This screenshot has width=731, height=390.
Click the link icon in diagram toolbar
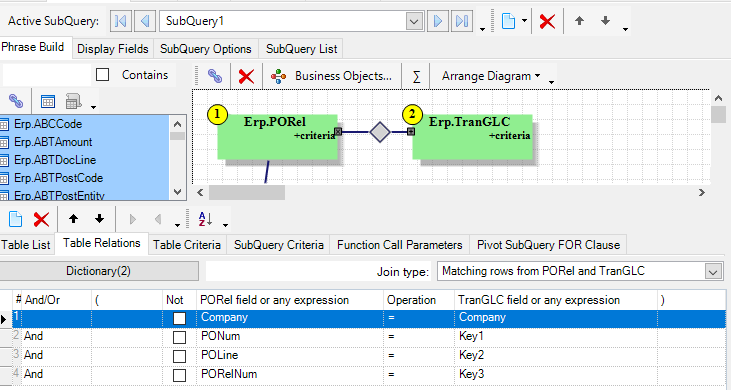pos(214,76)
